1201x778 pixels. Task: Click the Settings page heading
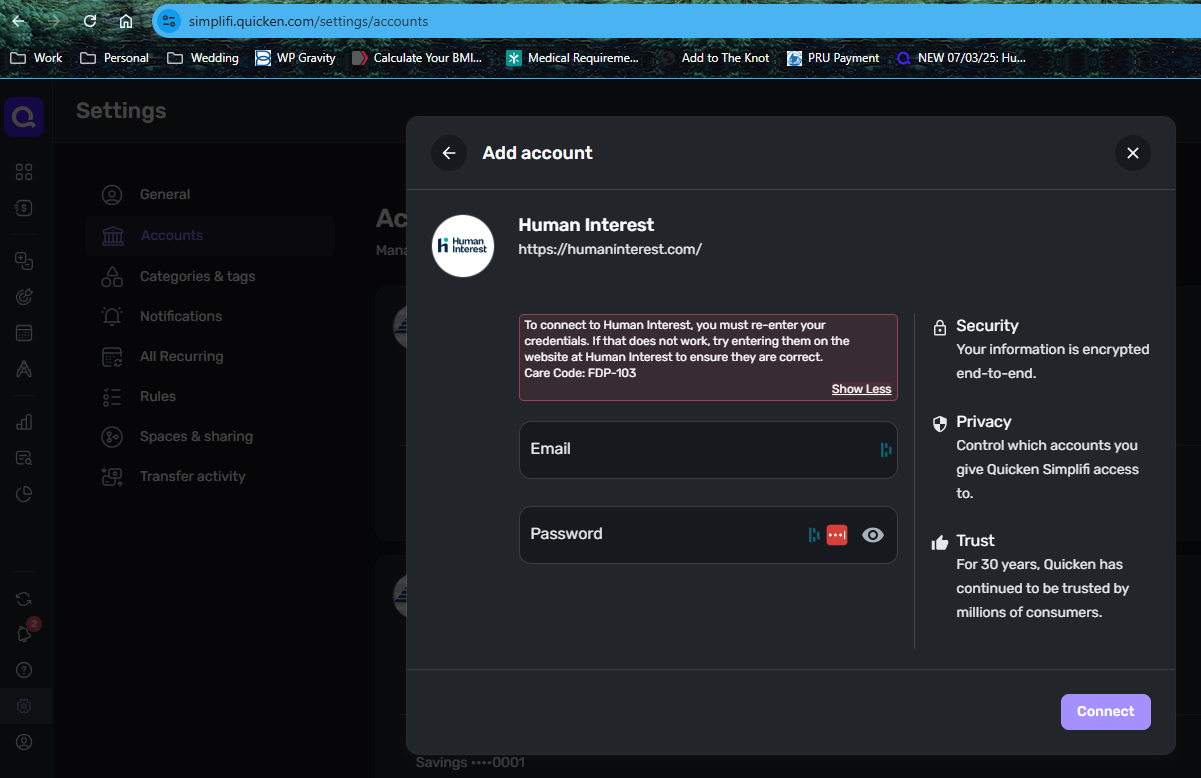(x=121, y=111)
